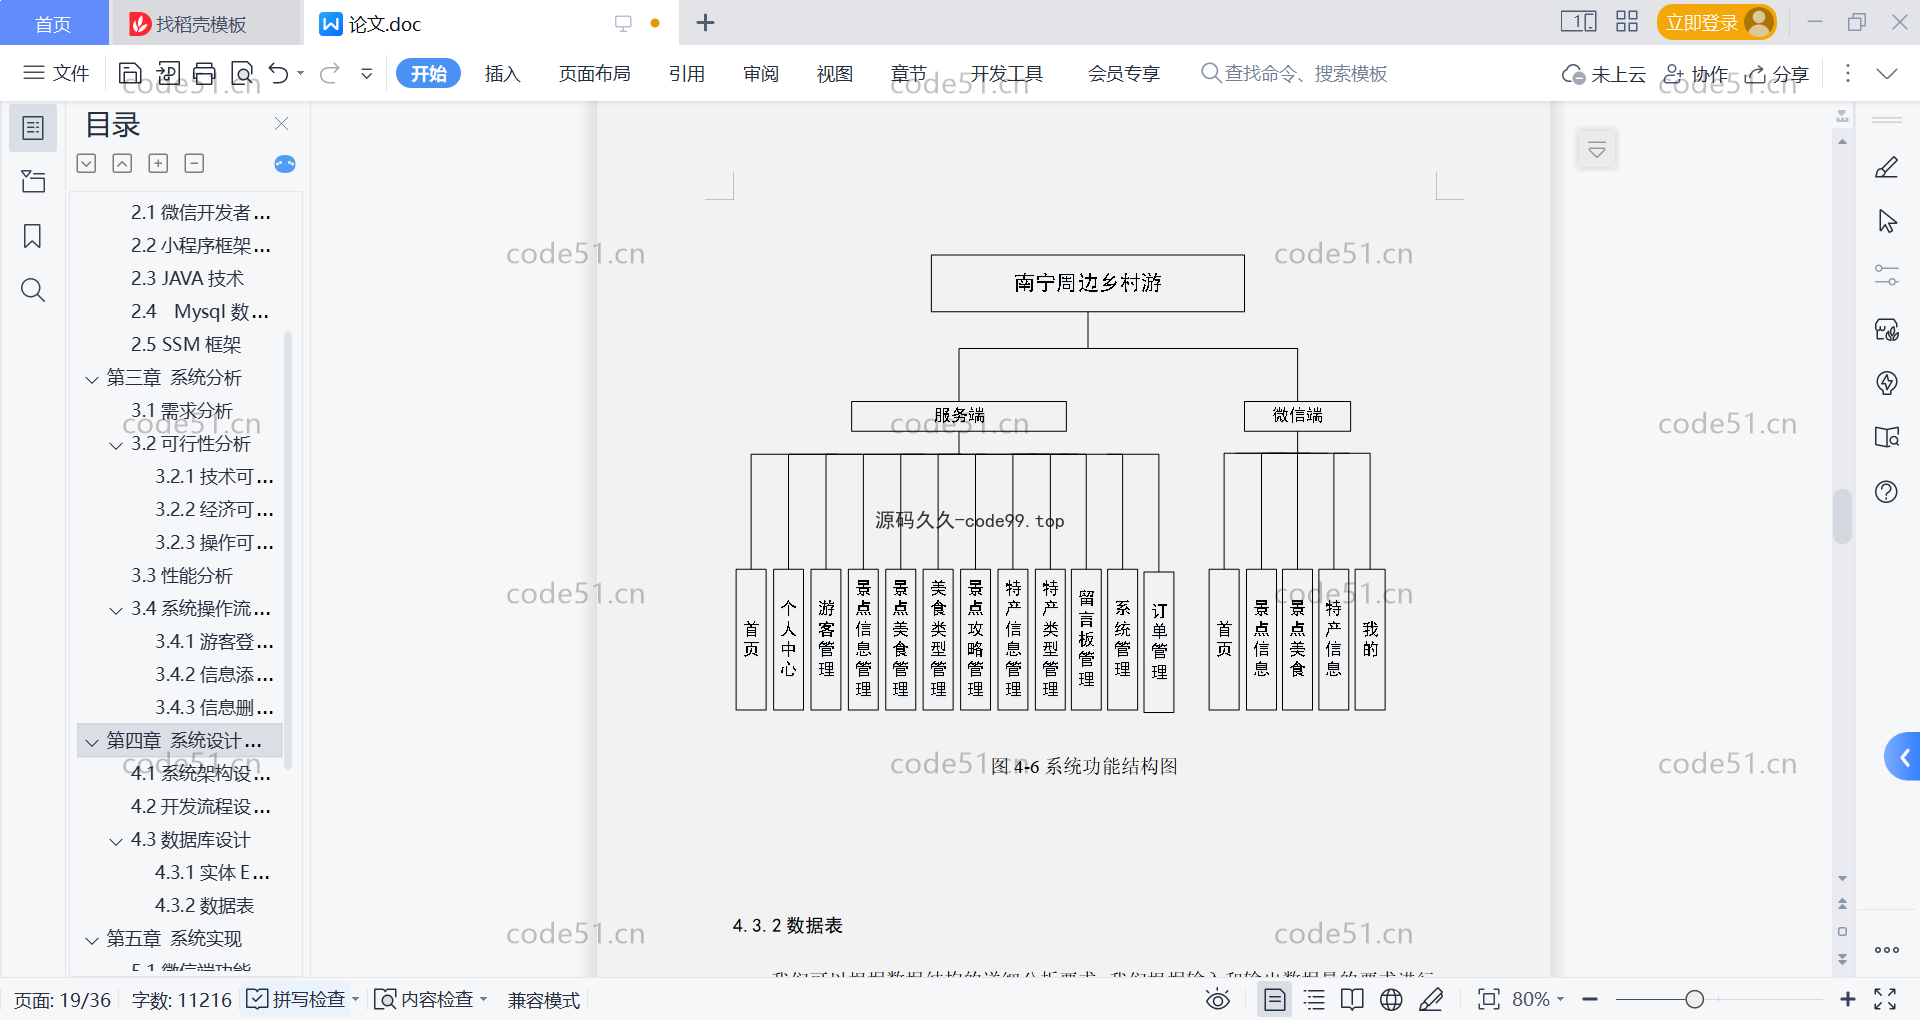Collapse the 4.3 数据库设计 node
This screenshot has height=1020, width=1920.
pos(116,841)
